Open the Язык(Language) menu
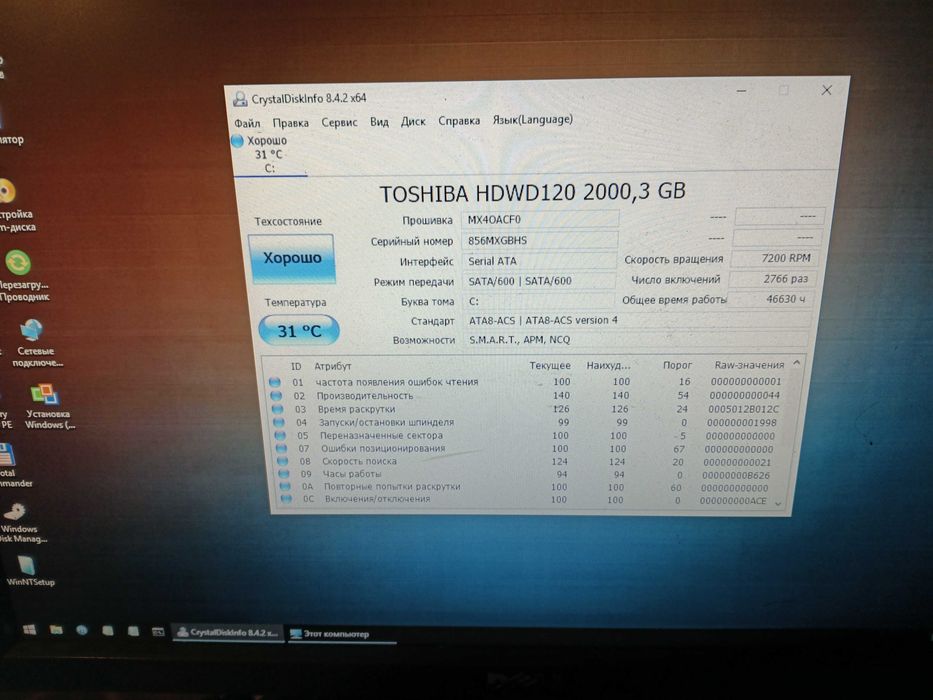This screenshot has height=700, width=933. [x=533, y=119]
